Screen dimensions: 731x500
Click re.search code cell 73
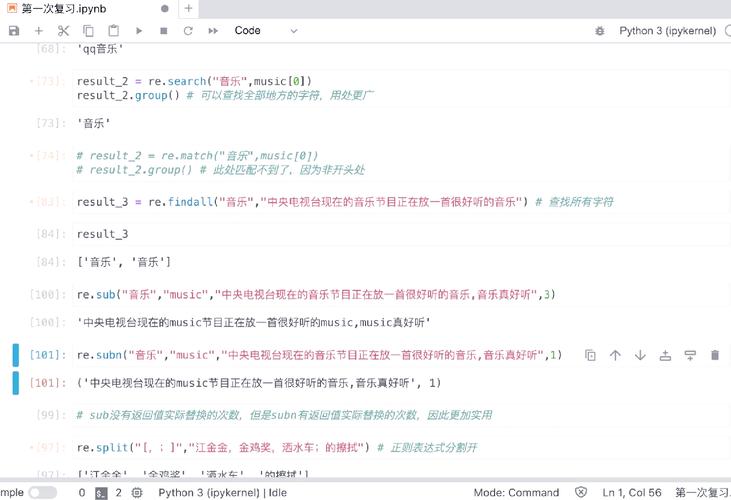coord(401,88)
